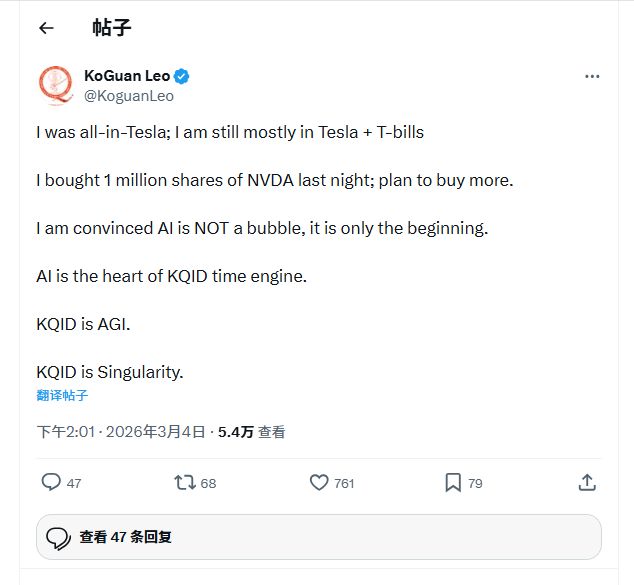Click the repost count 68

(208, 483)
